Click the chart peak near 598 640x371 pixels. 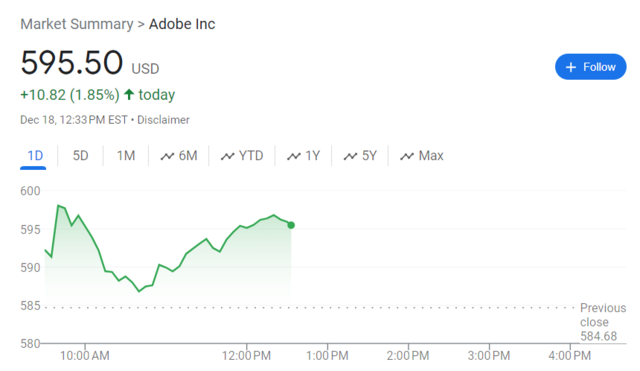[x=58, y=206]
